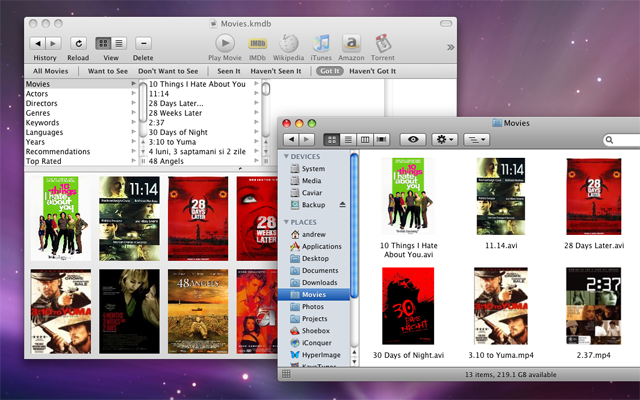Switch Movies.kmdb to list view
Image resolution: width=640 pixels, height=400 pixels.
[119, 43]
